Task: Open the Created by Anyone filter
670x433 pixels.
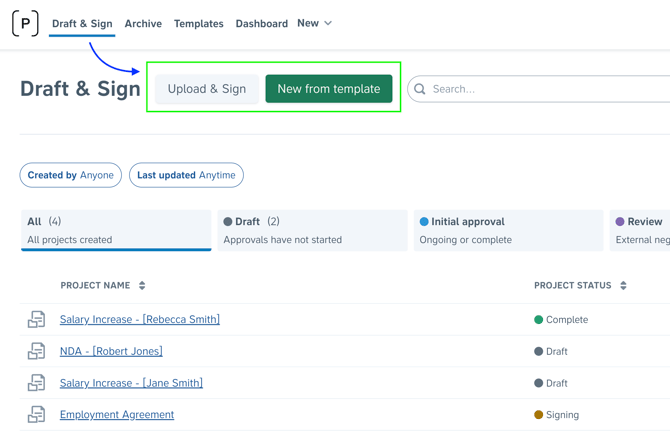Action: point(70,175)
